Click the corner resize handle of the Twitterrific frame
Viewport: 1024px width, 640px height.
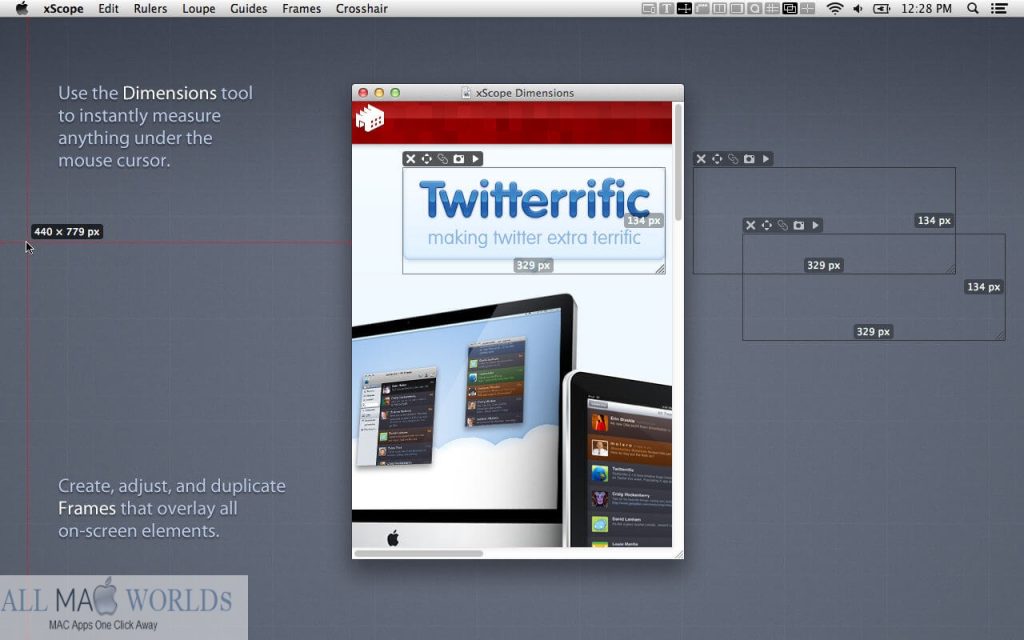coord(660,269)
